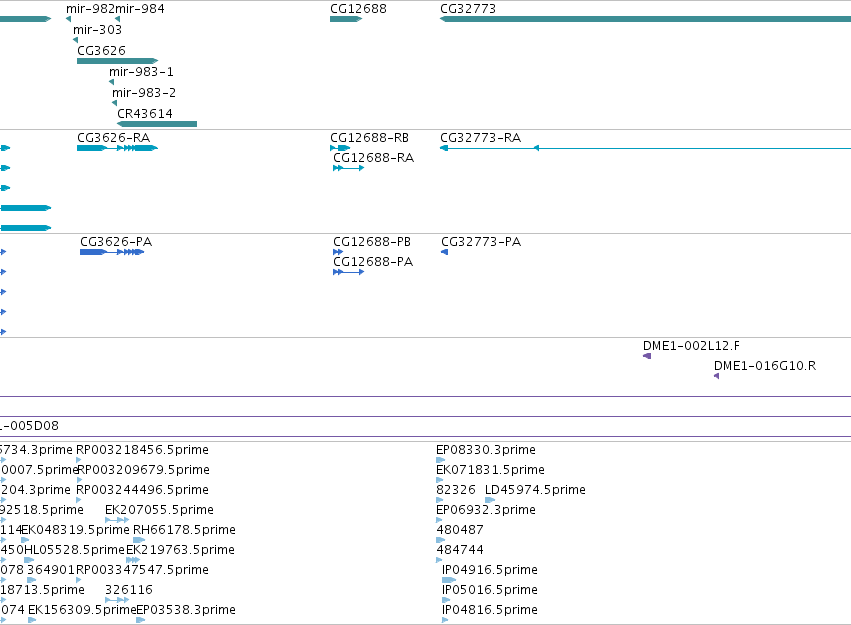
Task: Select the DME1-016G10.R purple marker
Action: pos(716,376)
